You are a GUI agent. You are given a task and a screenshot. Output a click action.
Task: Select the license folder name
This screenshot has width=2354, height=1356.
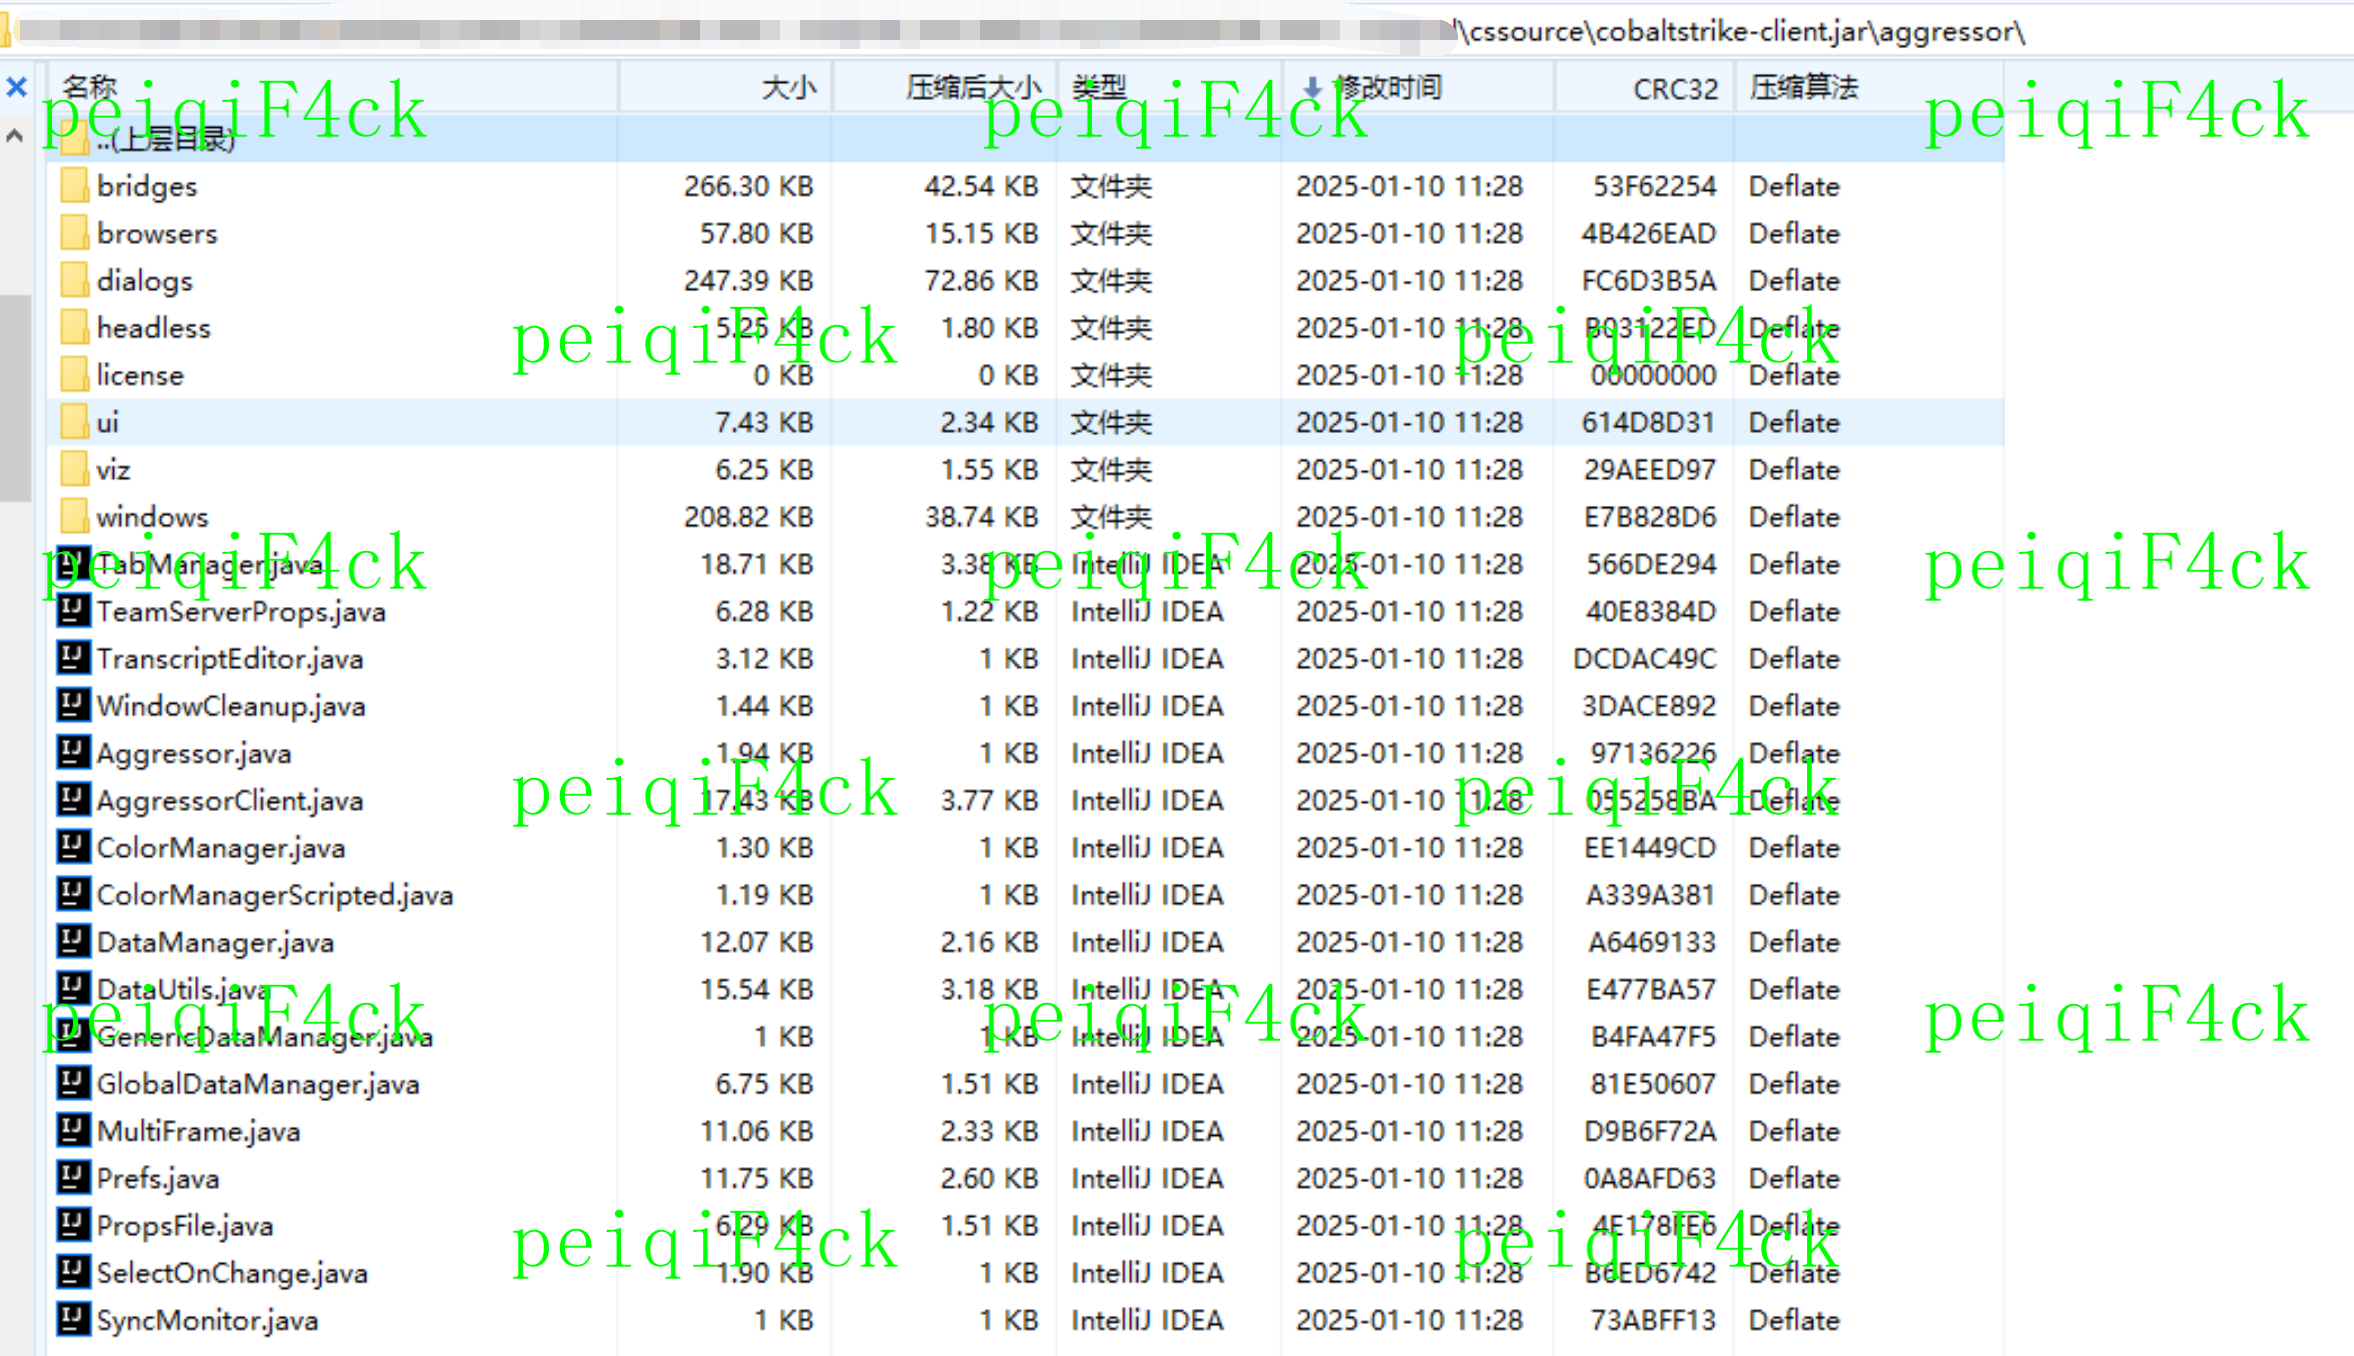pyautogui.click(x=140, y=376)
